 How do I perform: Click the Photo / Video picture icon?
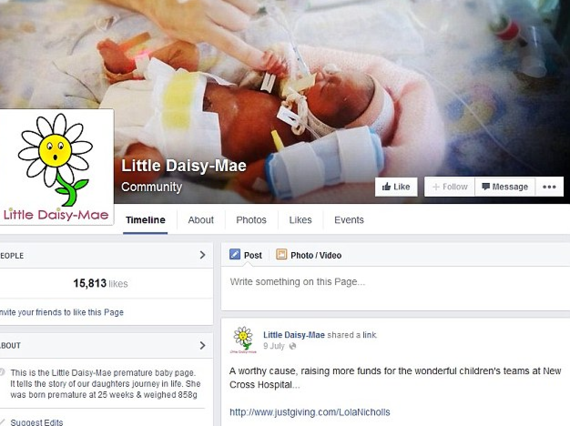click(x=281, y=254)
